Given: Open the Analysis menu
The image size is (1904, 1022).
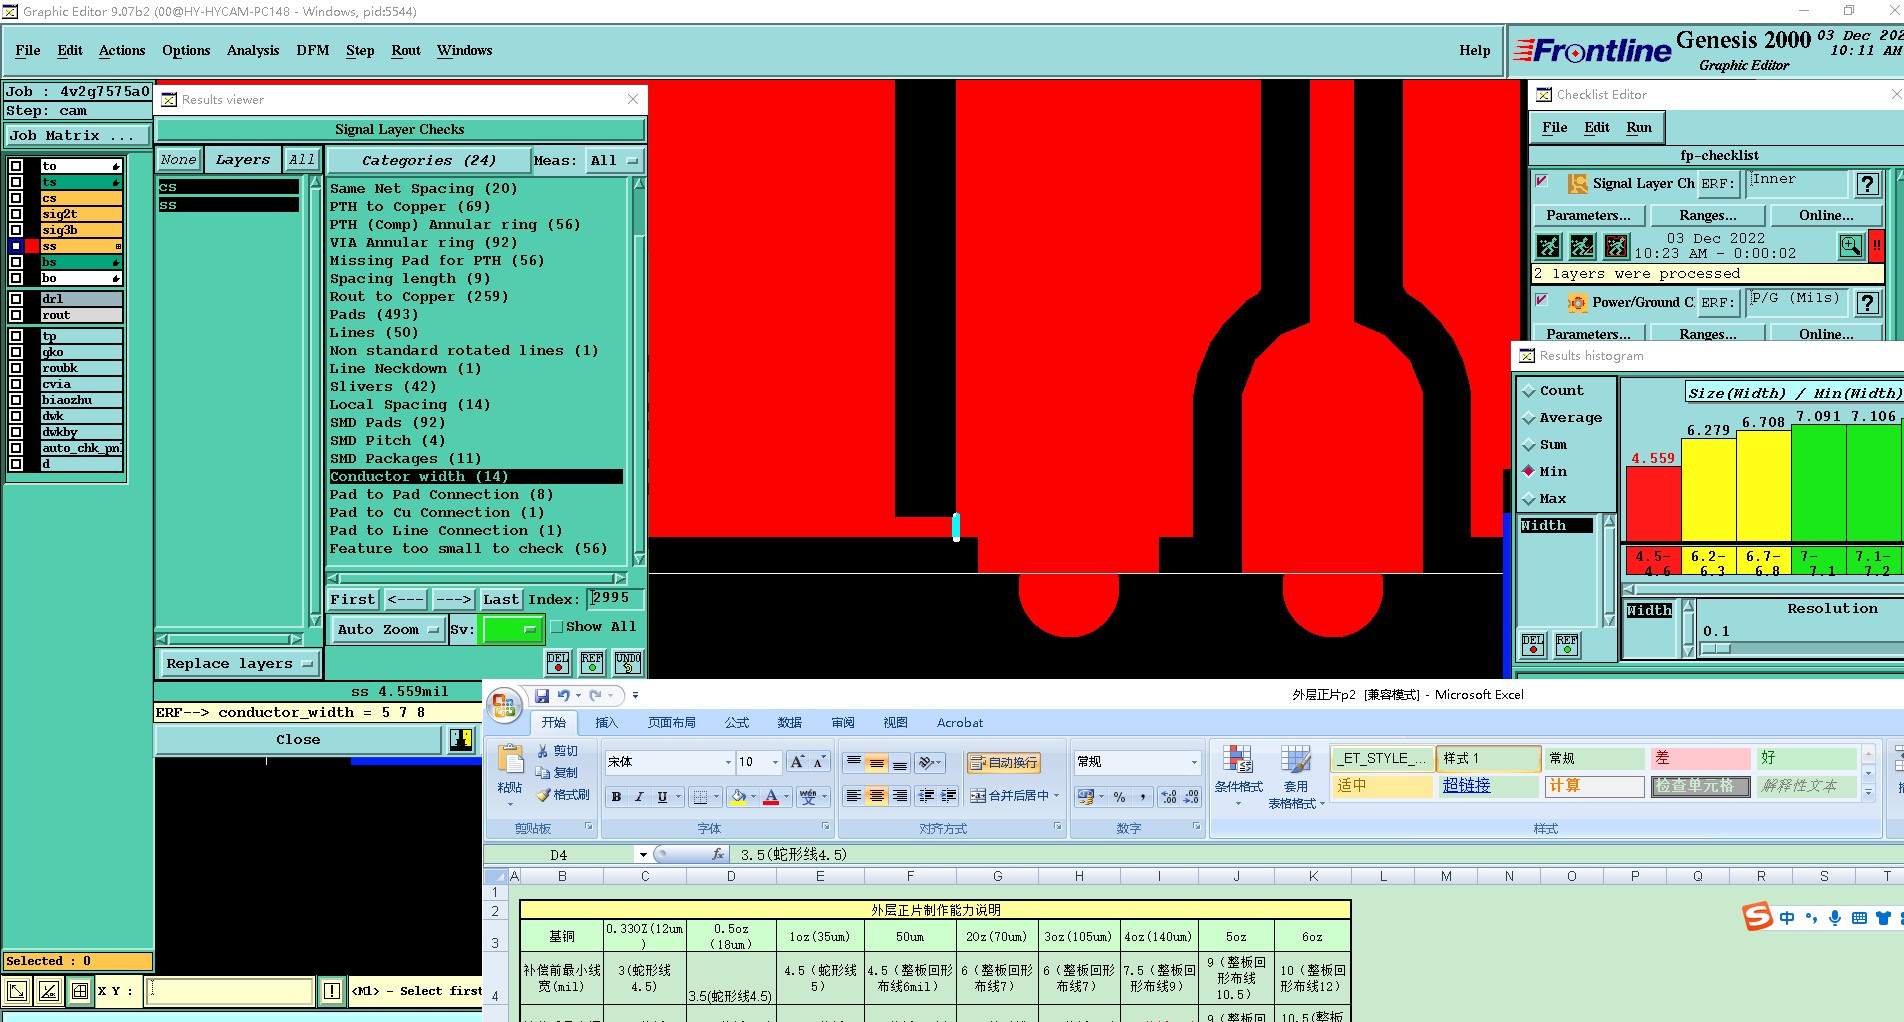Looking at the screenshot, I should pos(253,50).
